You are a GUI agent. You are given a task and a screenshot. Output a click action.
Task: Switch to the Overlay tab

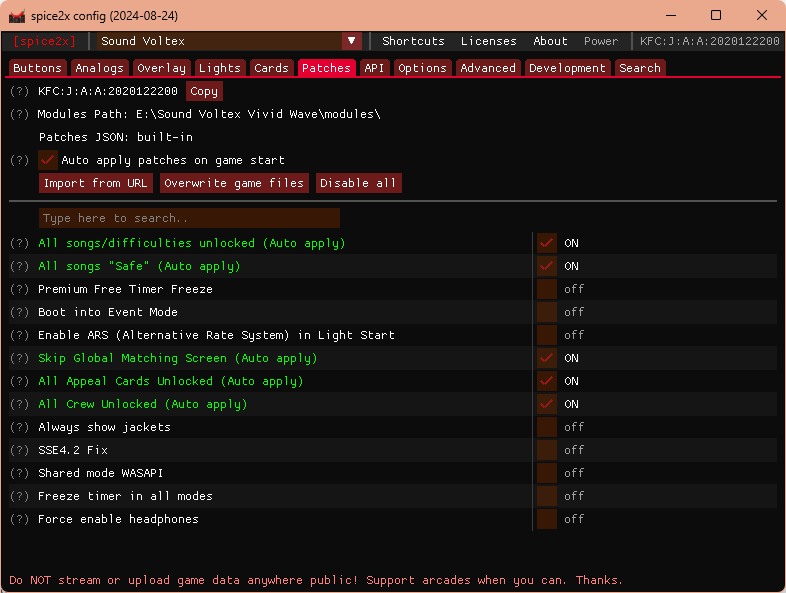click(x=161, y=68)
